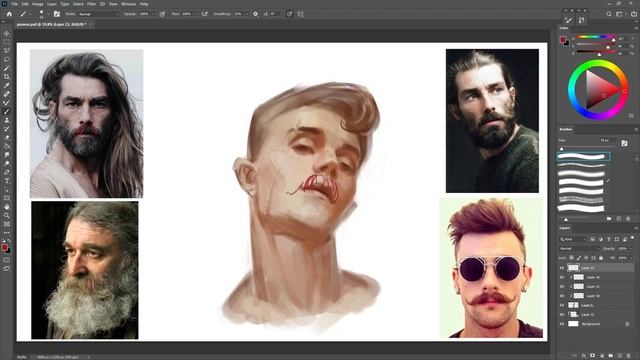
Task: Hide the selected top layer's eye icon
Action: 562,268
